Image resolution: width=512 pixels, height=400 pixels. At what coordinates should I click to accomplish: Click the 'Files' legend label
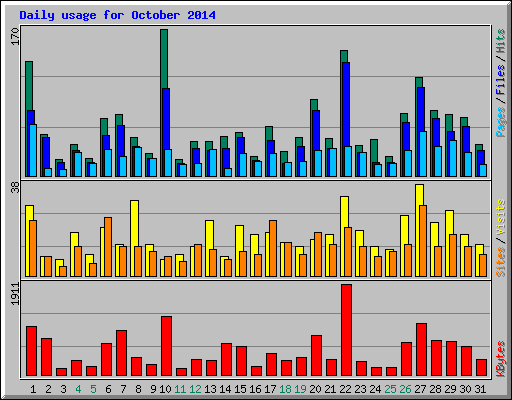[501, 79]
